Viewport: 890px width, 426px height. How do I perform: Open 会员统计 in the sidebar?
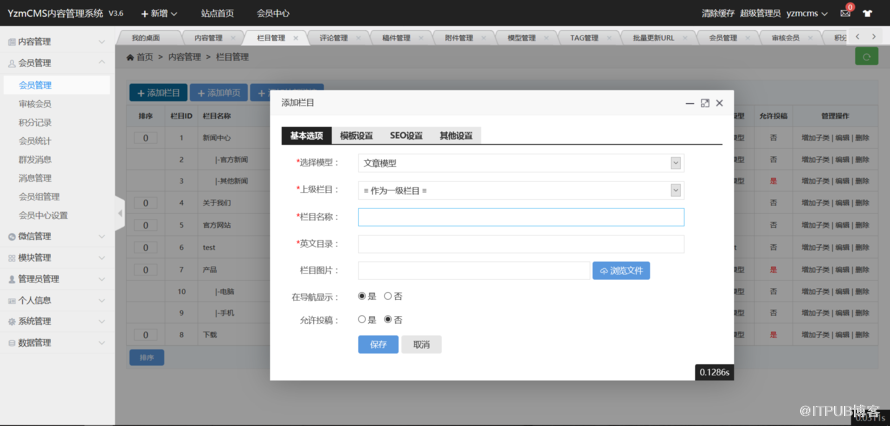click(35, 141)
